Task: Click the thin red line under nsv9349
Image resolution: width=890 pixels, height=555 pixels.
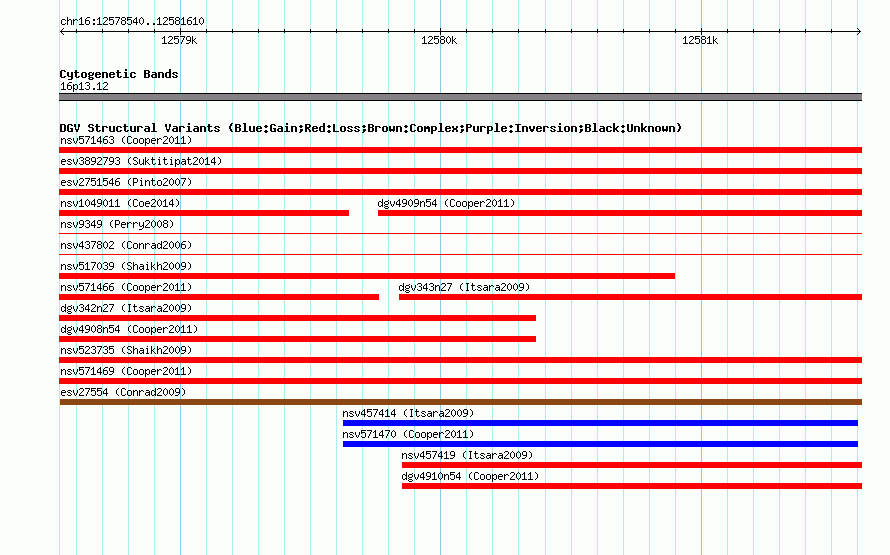Action: click(x=460, y=233)
